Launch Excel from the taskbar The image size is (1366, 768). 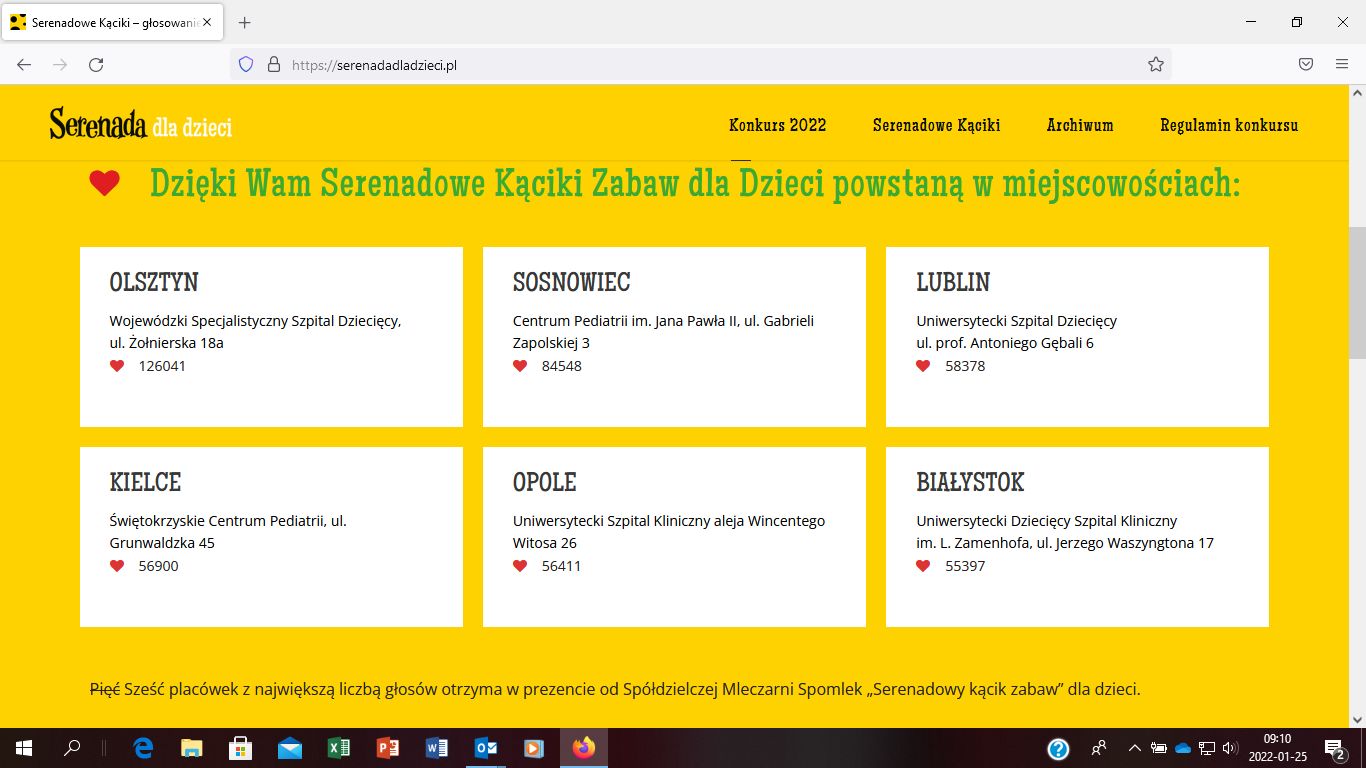point(339,748)
